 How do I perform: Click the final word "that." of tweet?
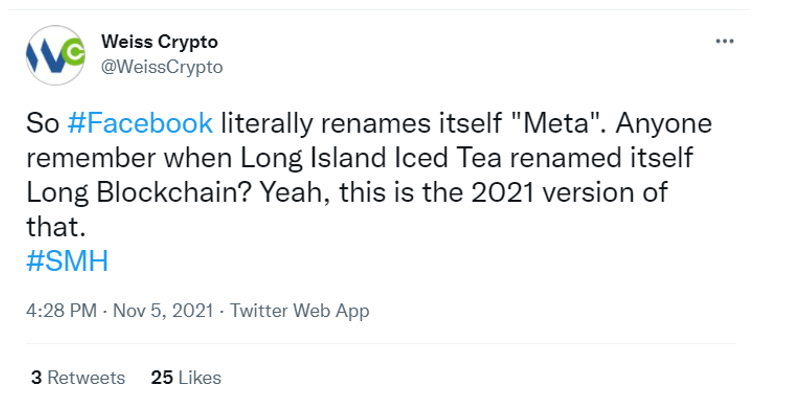[x=56, y=227]
